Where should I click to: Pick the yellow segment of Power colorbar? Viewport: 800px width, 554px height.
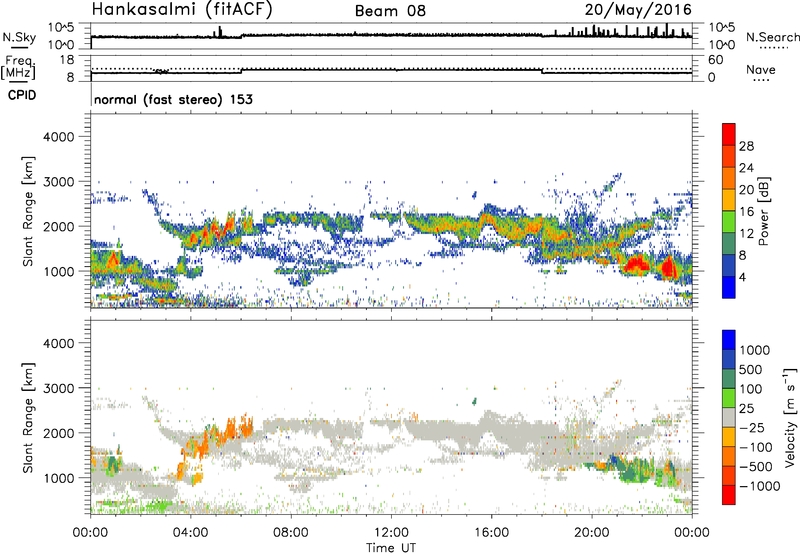click(x=729, y=199)
